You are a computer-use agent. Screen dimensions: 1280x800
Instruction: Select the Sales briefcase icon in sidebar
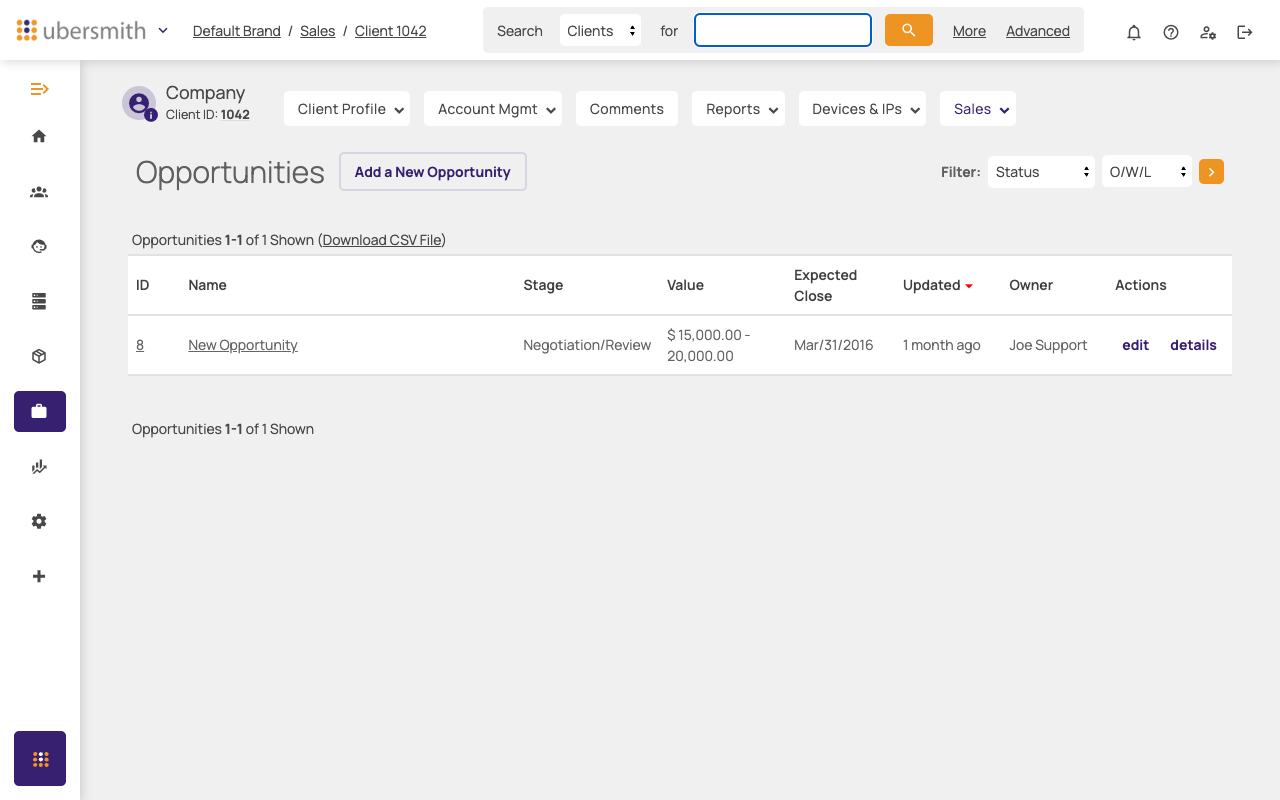(x=40, y=411)
